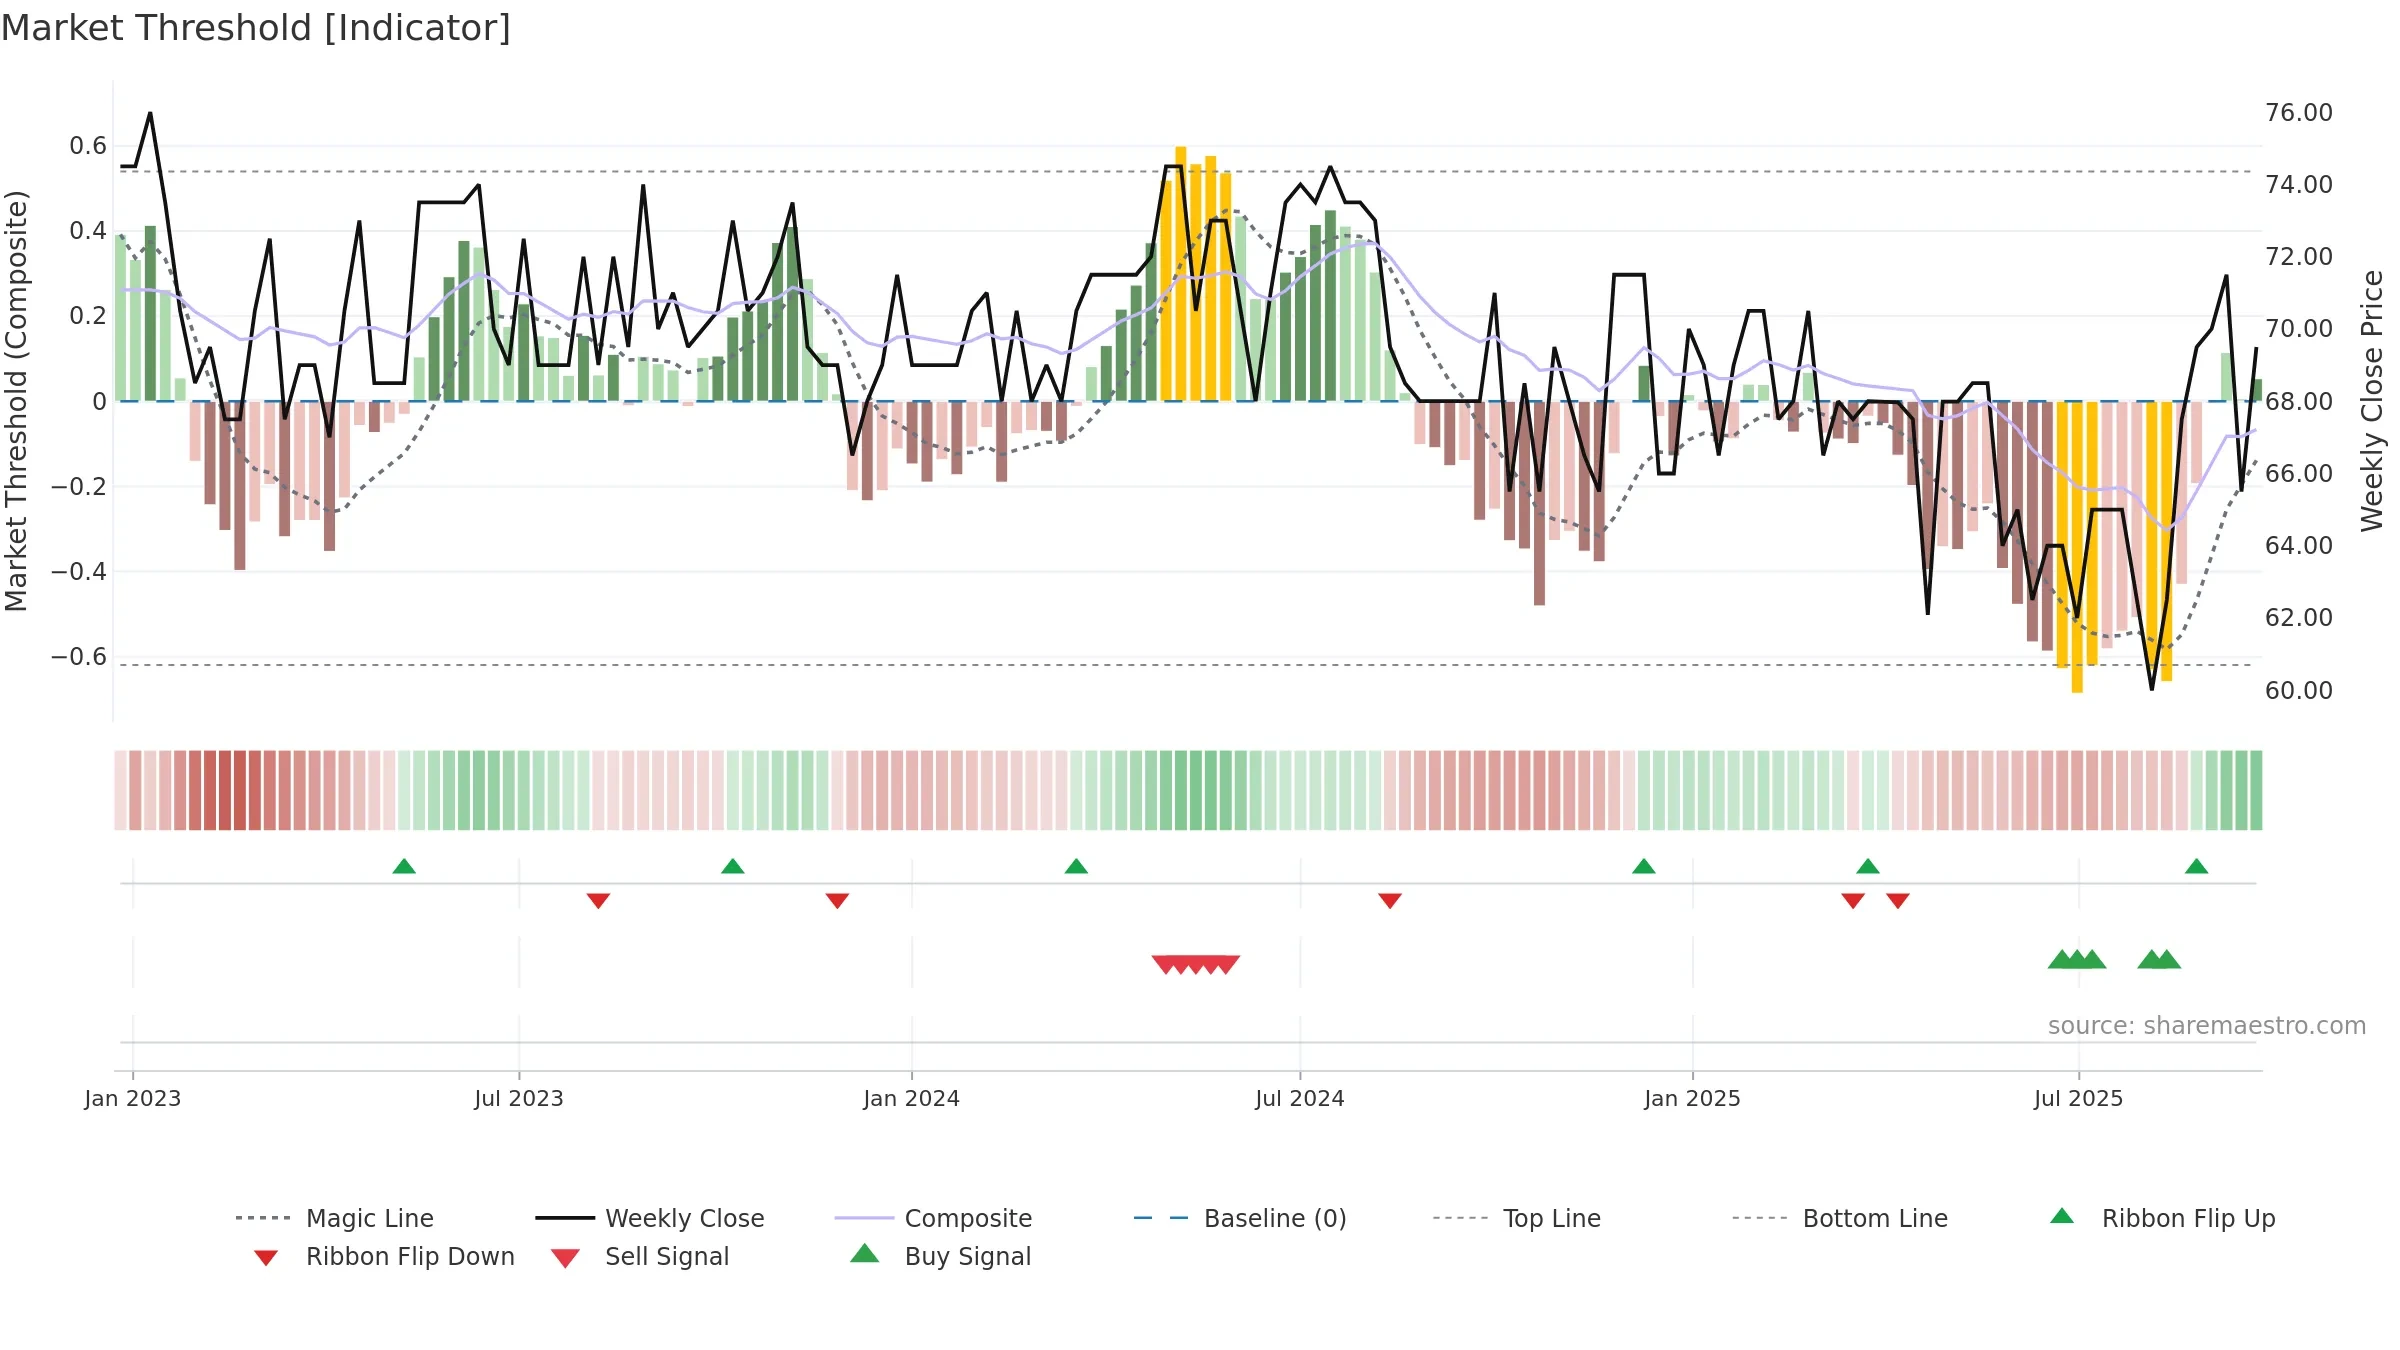Screen dimensions: 2400x1350
Task: Toggle Baseline (0) in the legend
Action: pyautogui.click(x=1240, y=1218)
